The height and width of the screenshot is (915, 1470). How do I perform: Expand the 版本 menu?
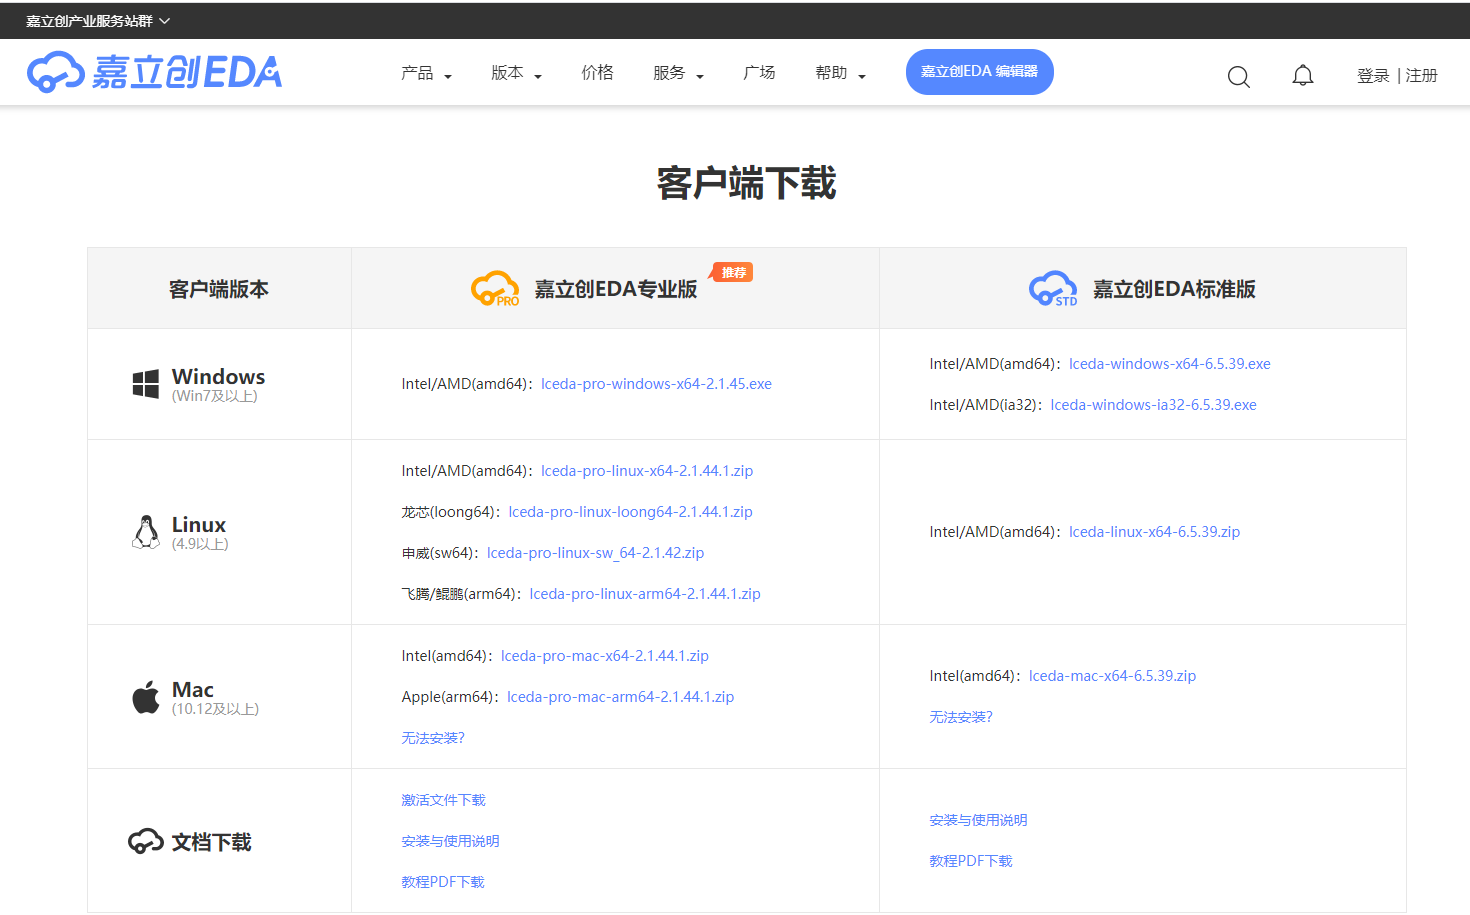point(516,73)
